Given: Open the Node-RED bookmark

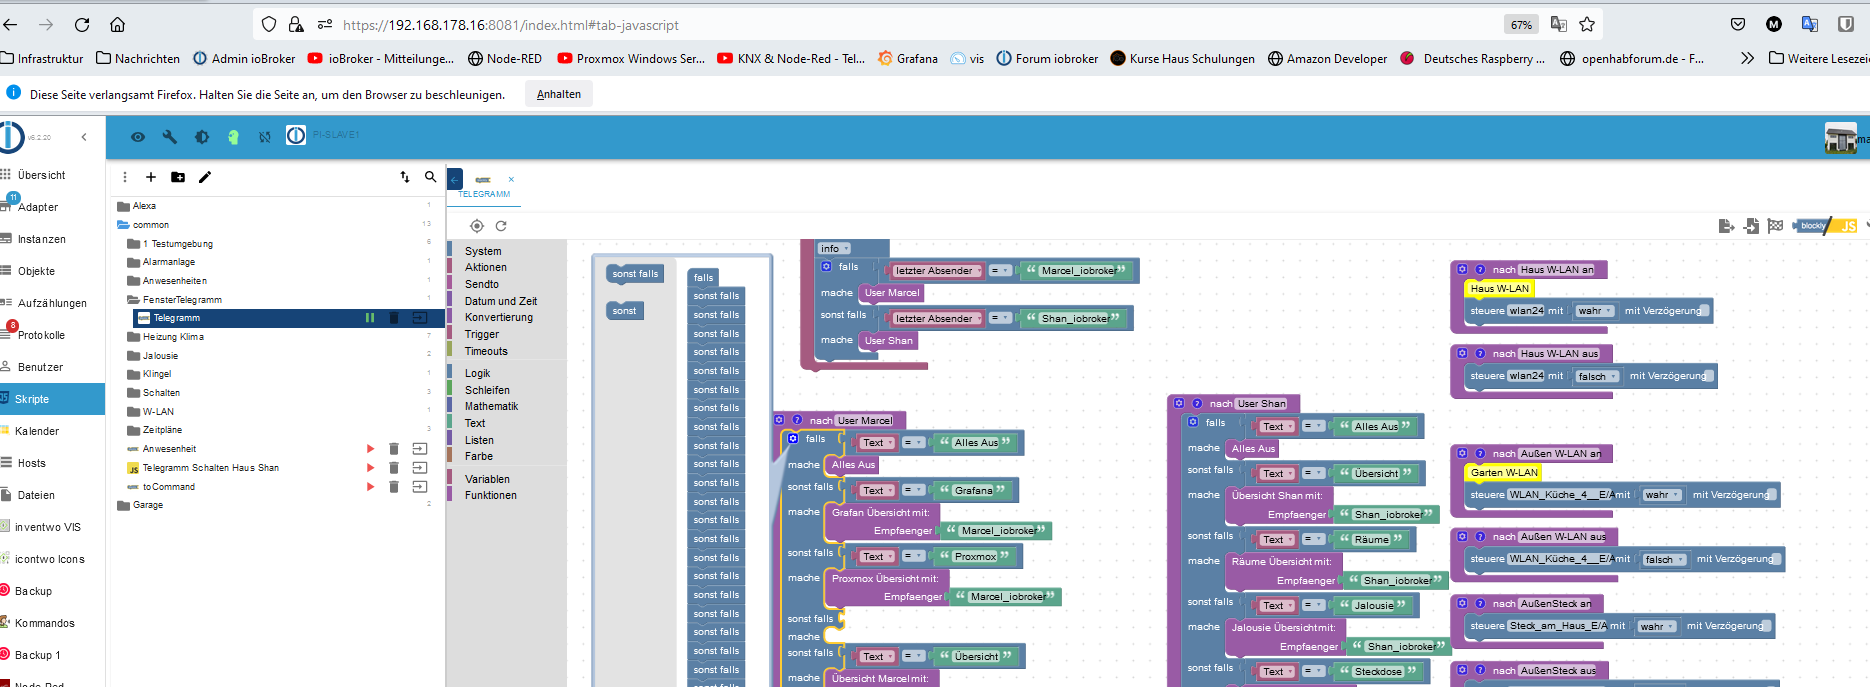Looking at the screenshot, I should pos(505,59).
